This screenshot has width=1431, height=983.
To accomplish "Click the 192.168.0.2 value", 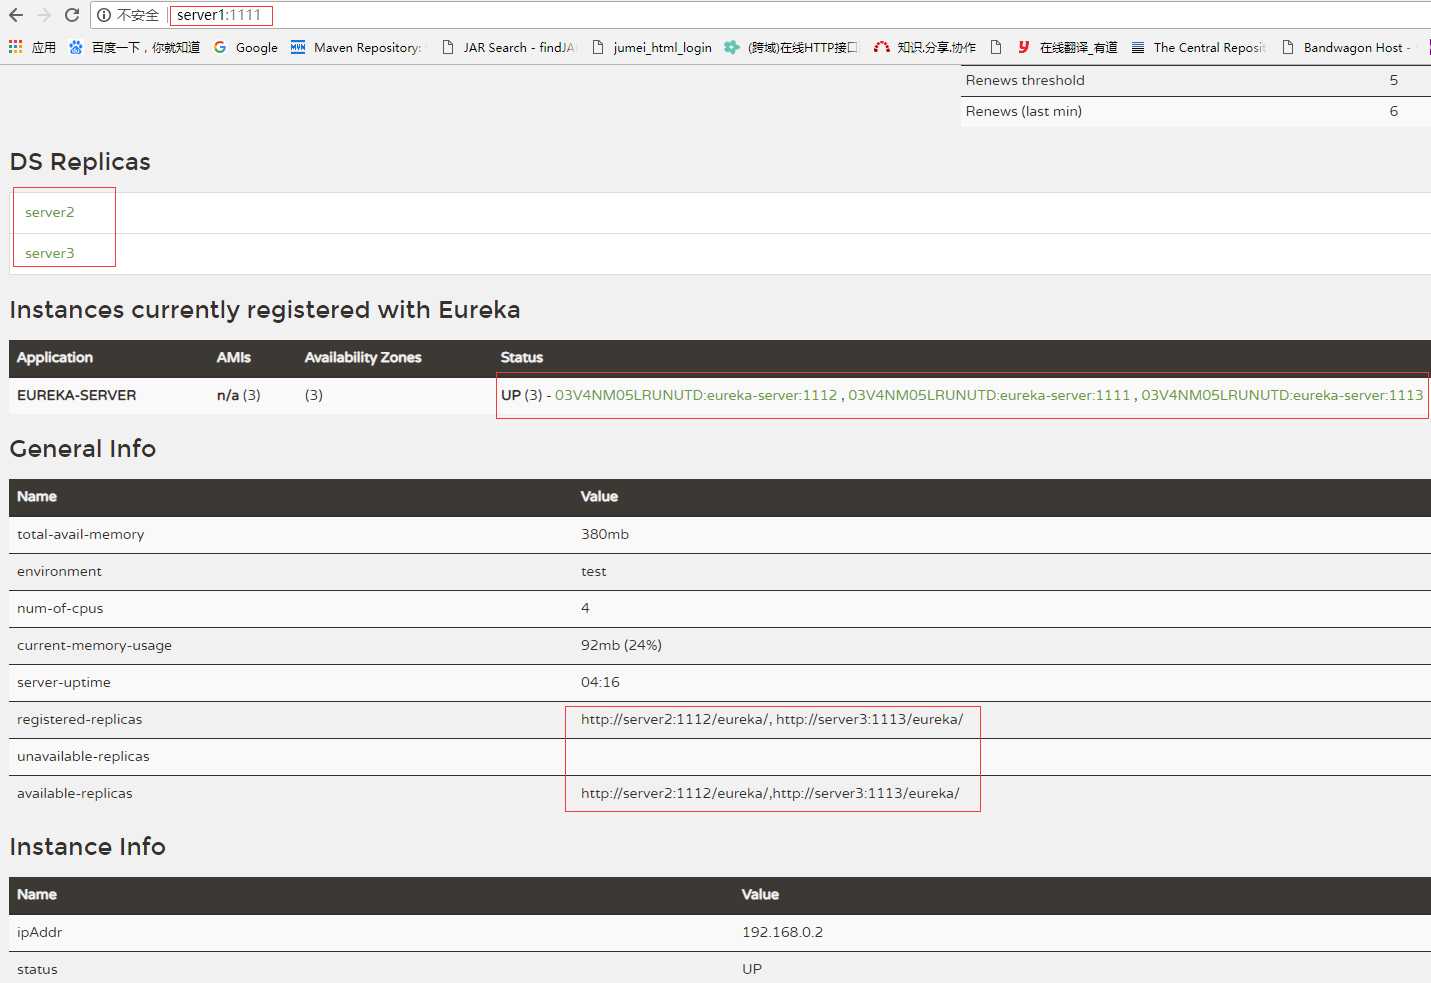I will [782, 932].
